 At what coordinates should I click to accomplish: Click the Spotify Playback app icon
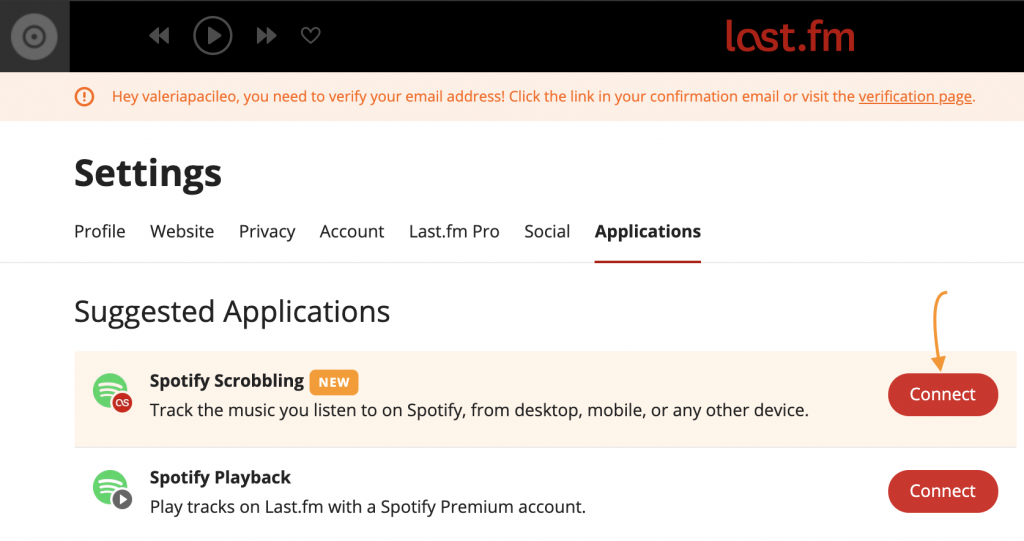112,489
